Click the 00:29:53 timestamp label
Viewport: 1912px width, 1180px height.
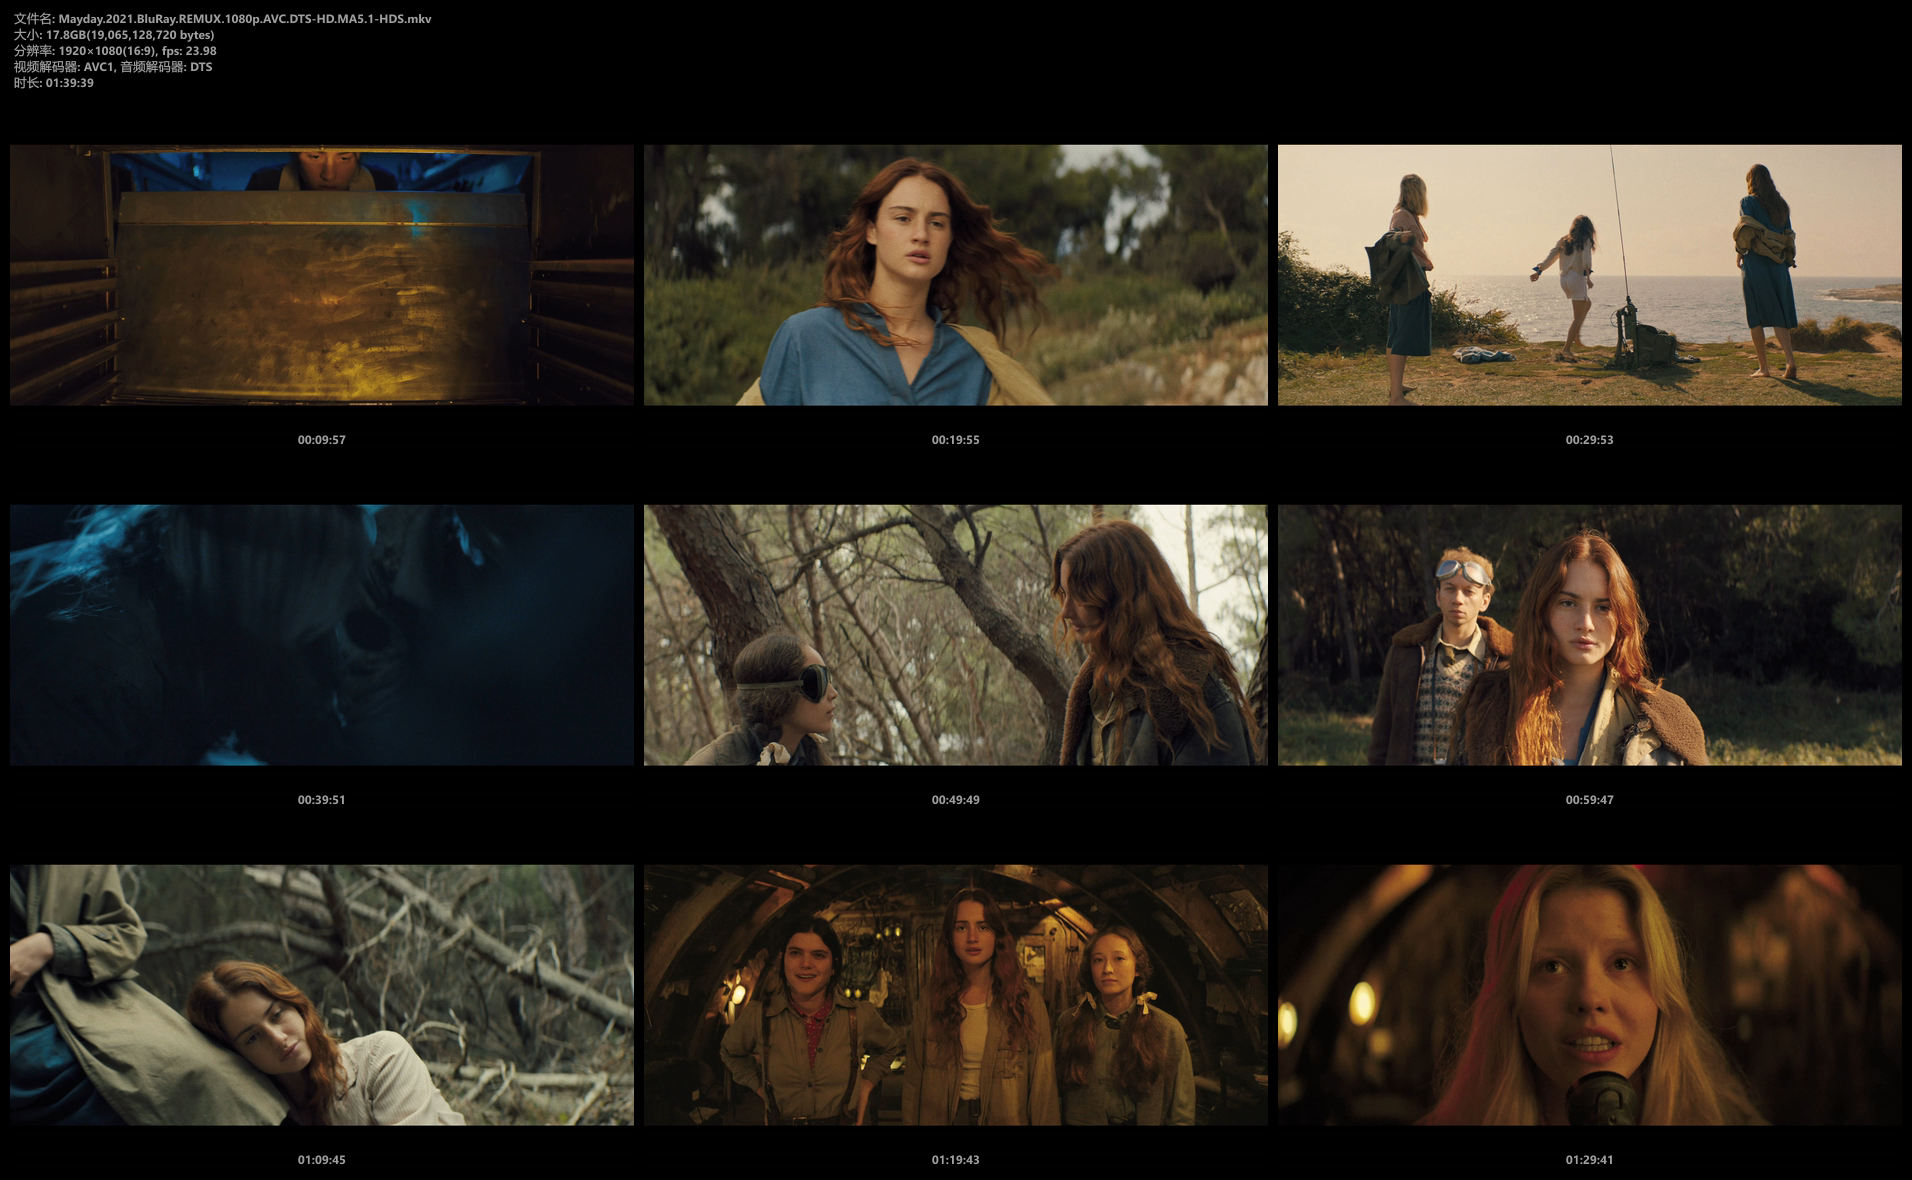pos(1589,440)
